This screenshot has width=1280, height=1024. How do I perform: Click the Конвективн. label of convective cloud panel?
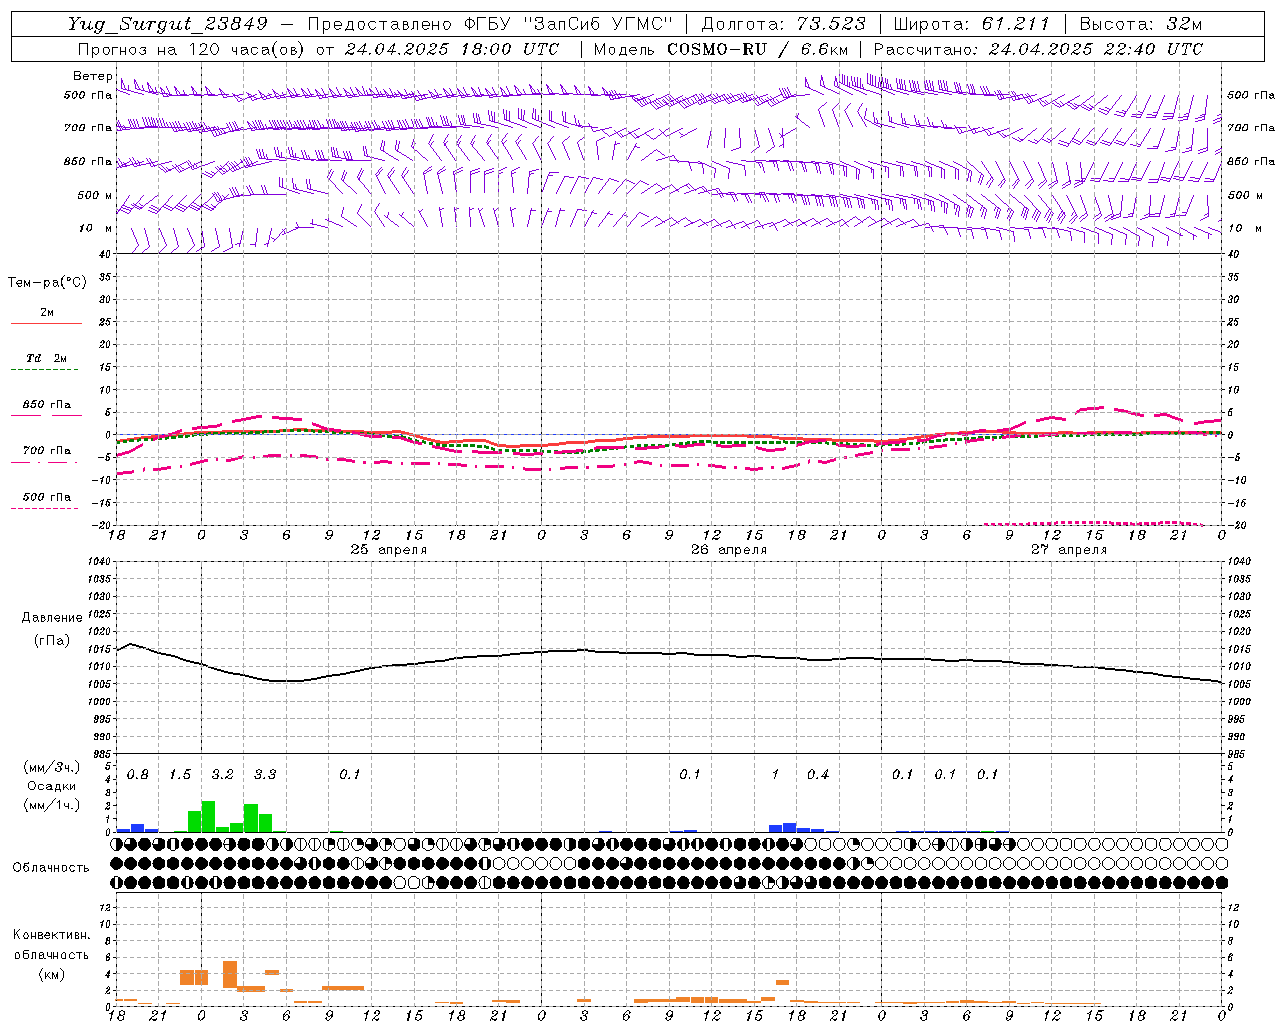pos(51,935)
